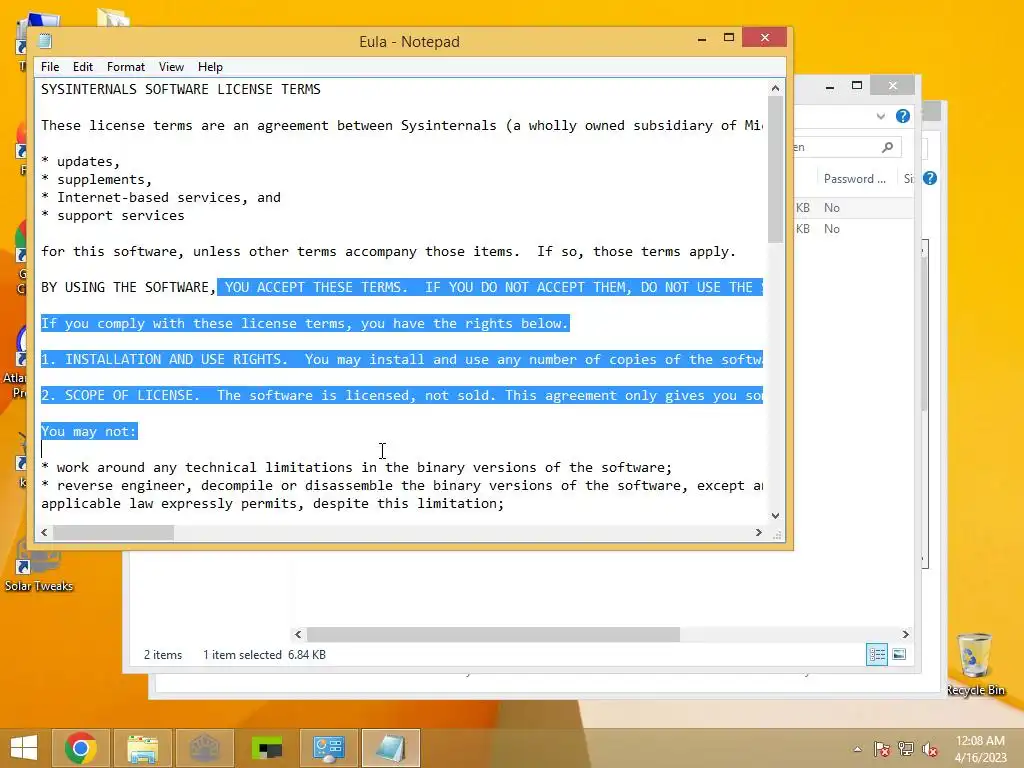Image resolution: width=1024 pixels, height=768 pixels.
Task: Click the '* Internet-based services, and' line
Action: (161, 197)
